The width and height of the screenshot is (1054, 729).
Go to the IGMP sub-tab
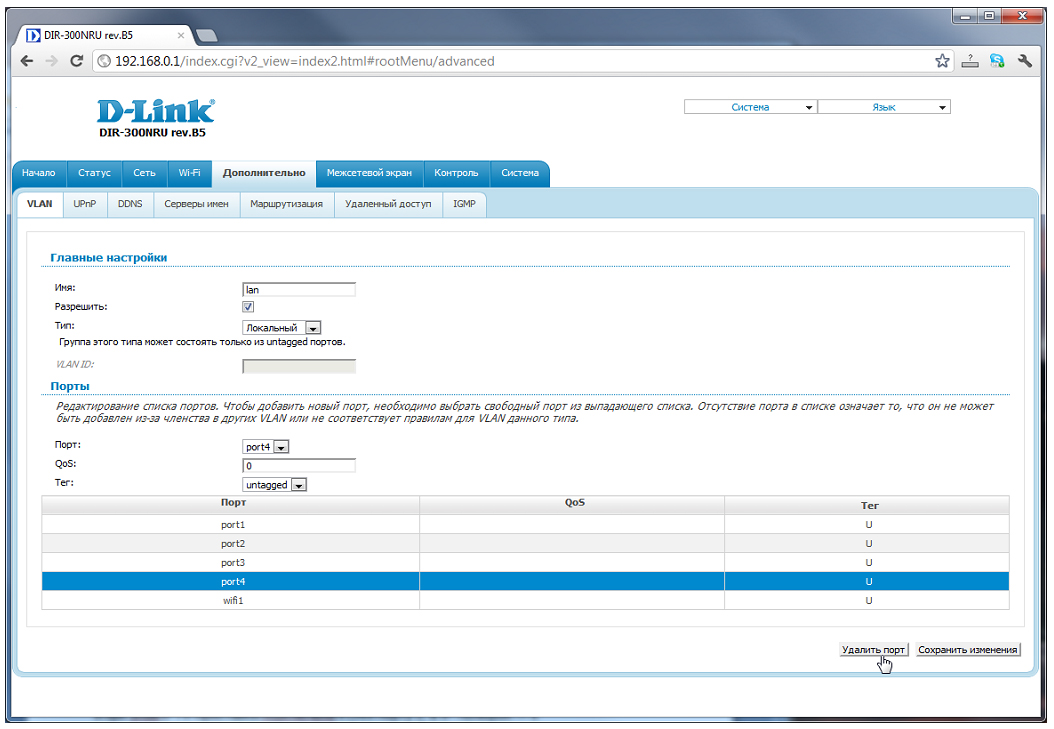464,204
